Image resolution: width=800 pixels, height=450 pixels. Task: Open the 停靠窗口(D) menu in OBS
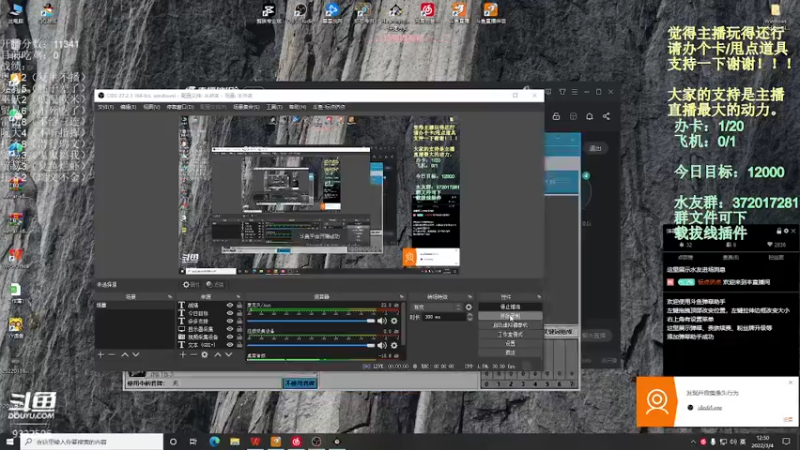[180, 107]
